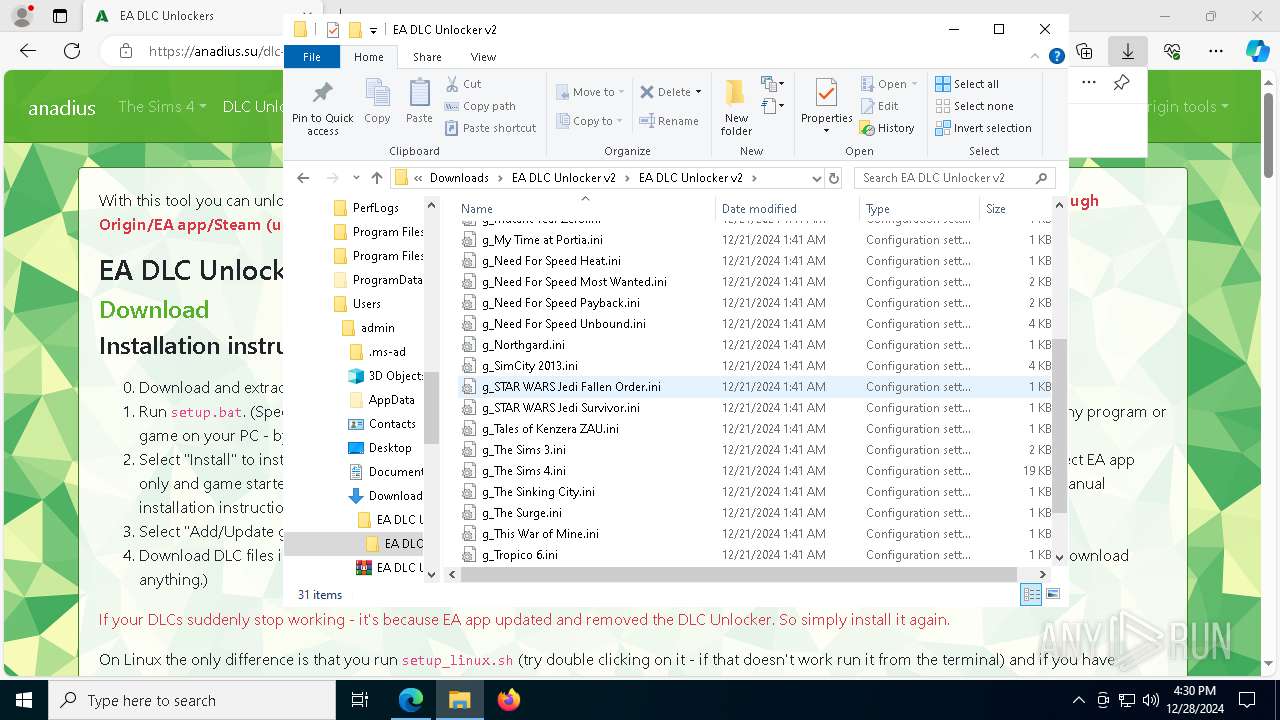Open Edge downloads icon
The height and width of the screenshot is (720, 1280).
click(x=1128, y=51)
